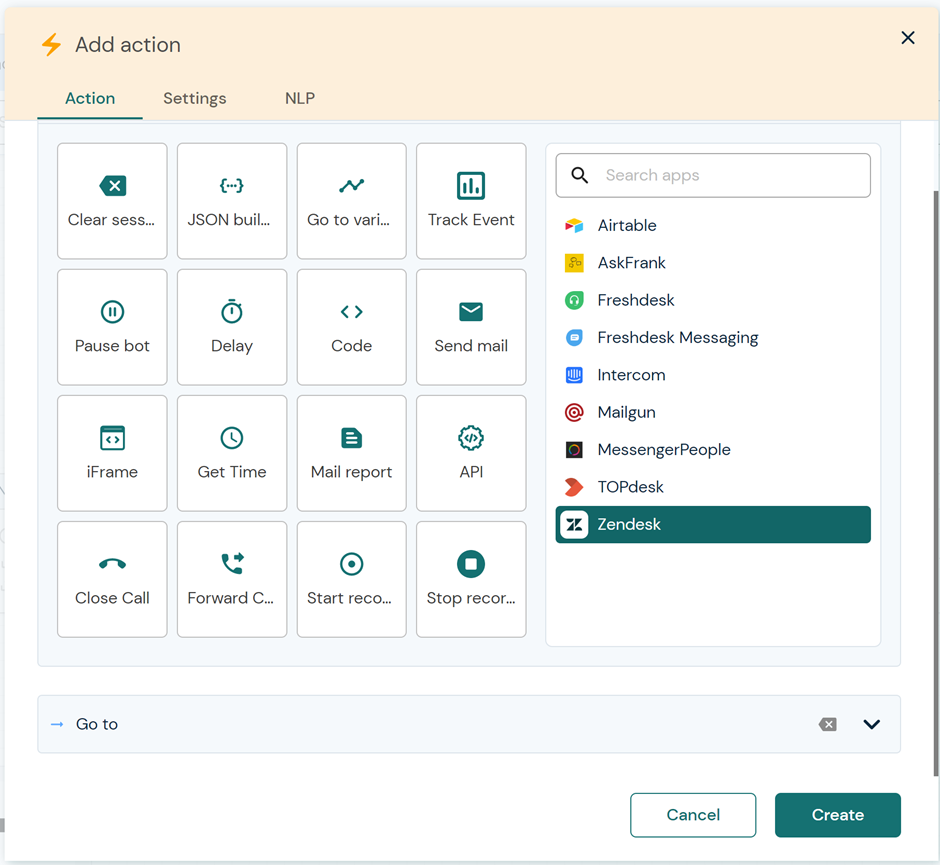Image resolution: width=940 pixels, height=865 pixels.
Task: Select the Clear session action tile
Action: (x=112, y=201)
